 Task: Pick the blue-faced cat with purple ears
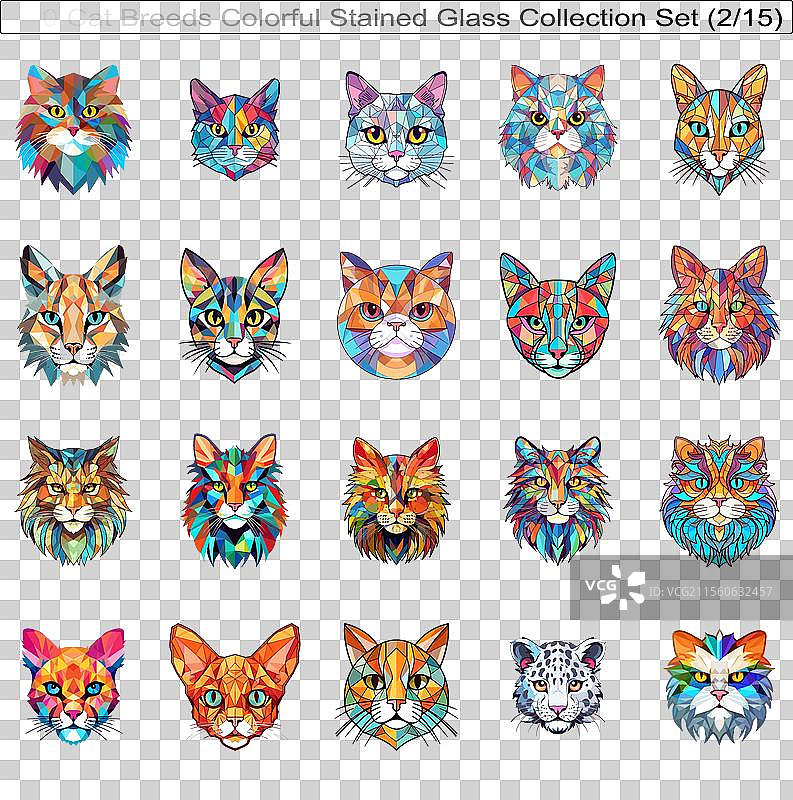pyautogui.click(x=235, y=129)
